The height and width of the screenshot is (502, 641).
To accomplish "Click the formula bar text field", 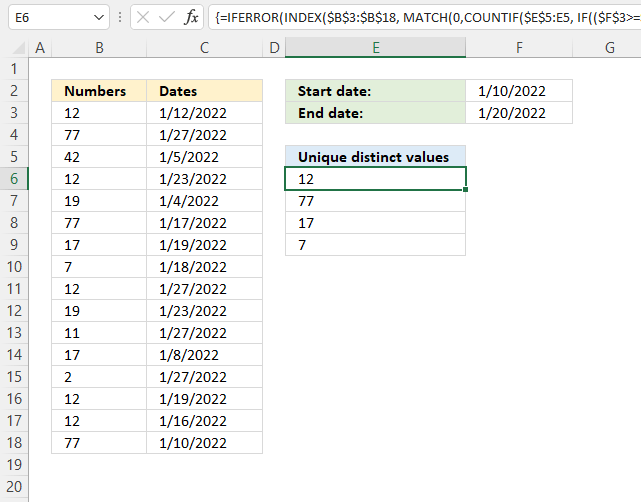I will (x=424, y=18).
